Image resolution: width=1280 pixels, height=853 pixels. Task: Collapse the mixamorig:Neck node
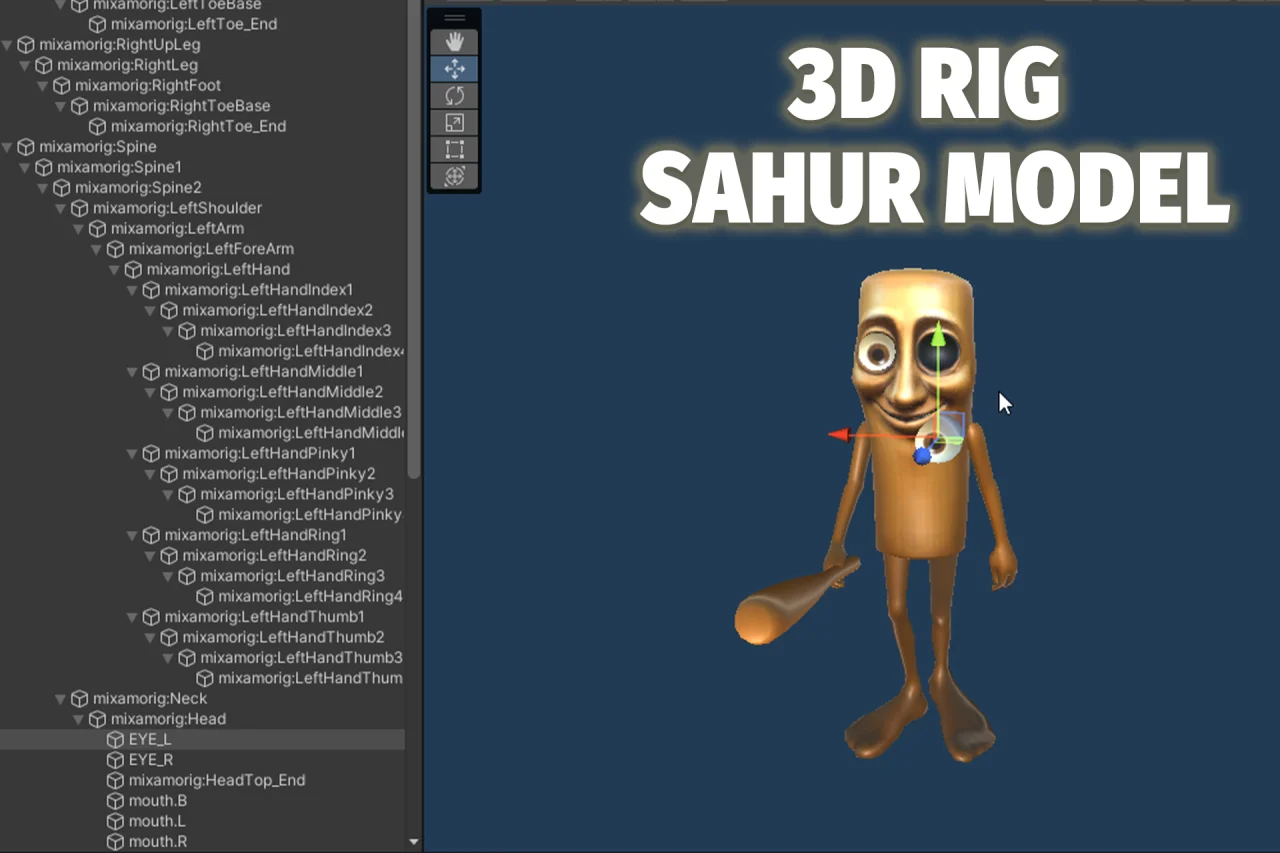(60, 699)
